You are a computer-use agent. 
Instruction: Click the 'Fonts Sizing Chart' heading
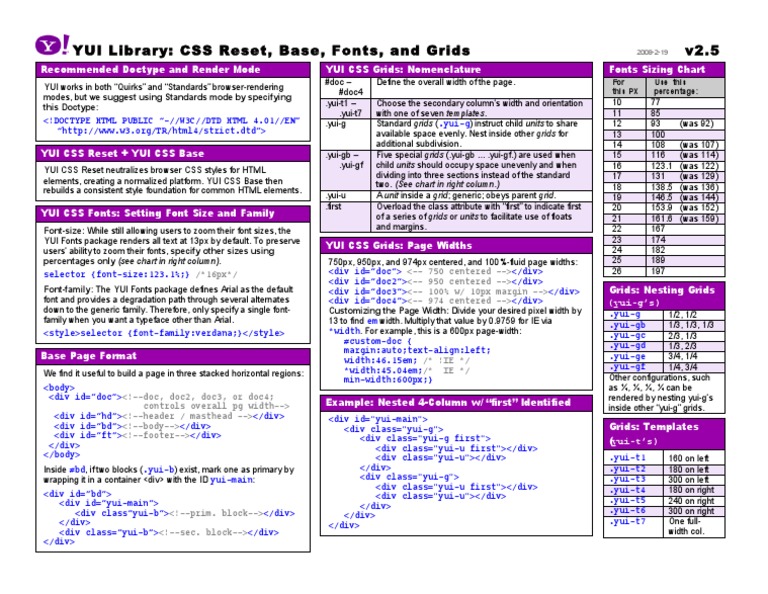coord(657,70)
